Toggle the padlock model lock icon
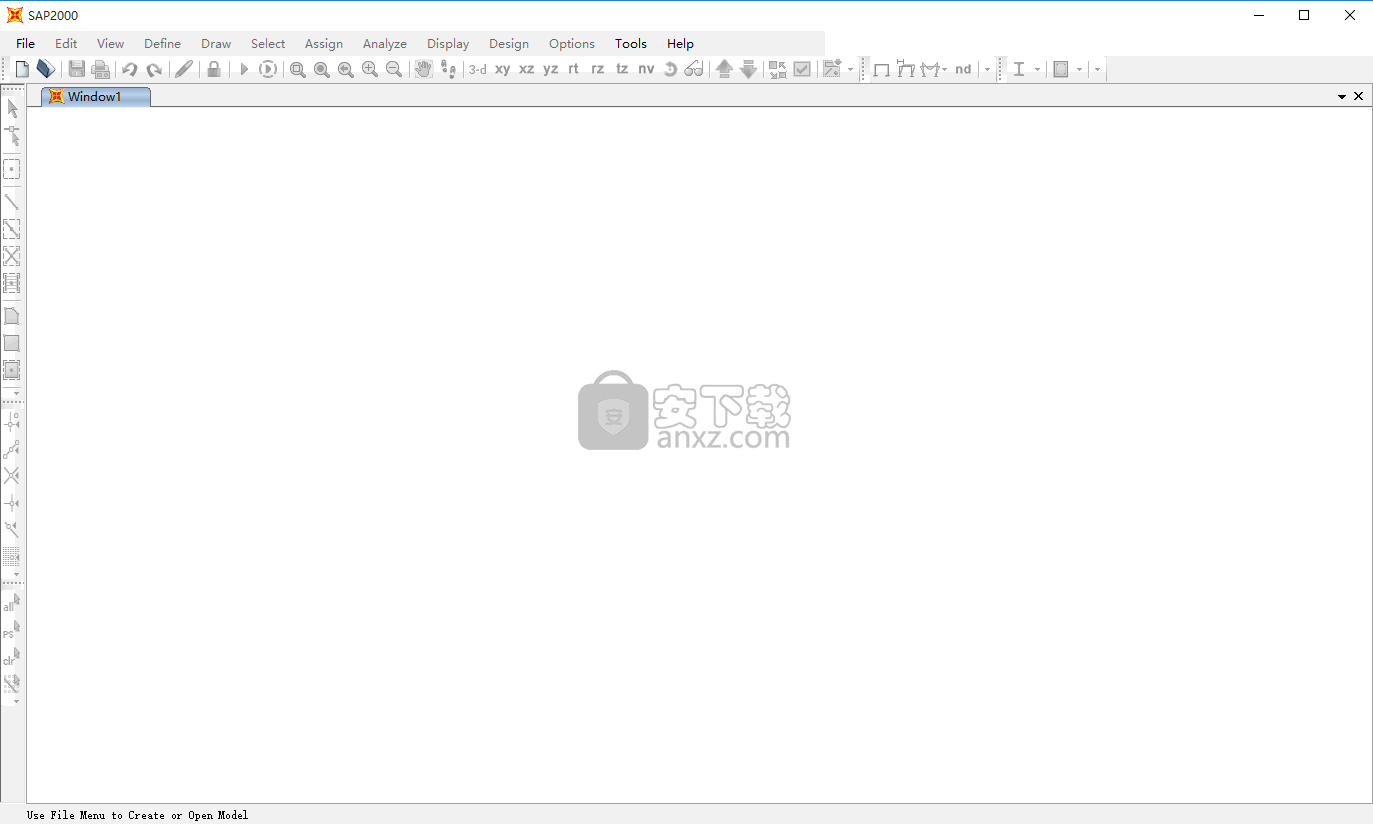Screen dimensions: 1373x824 point(214,69)
